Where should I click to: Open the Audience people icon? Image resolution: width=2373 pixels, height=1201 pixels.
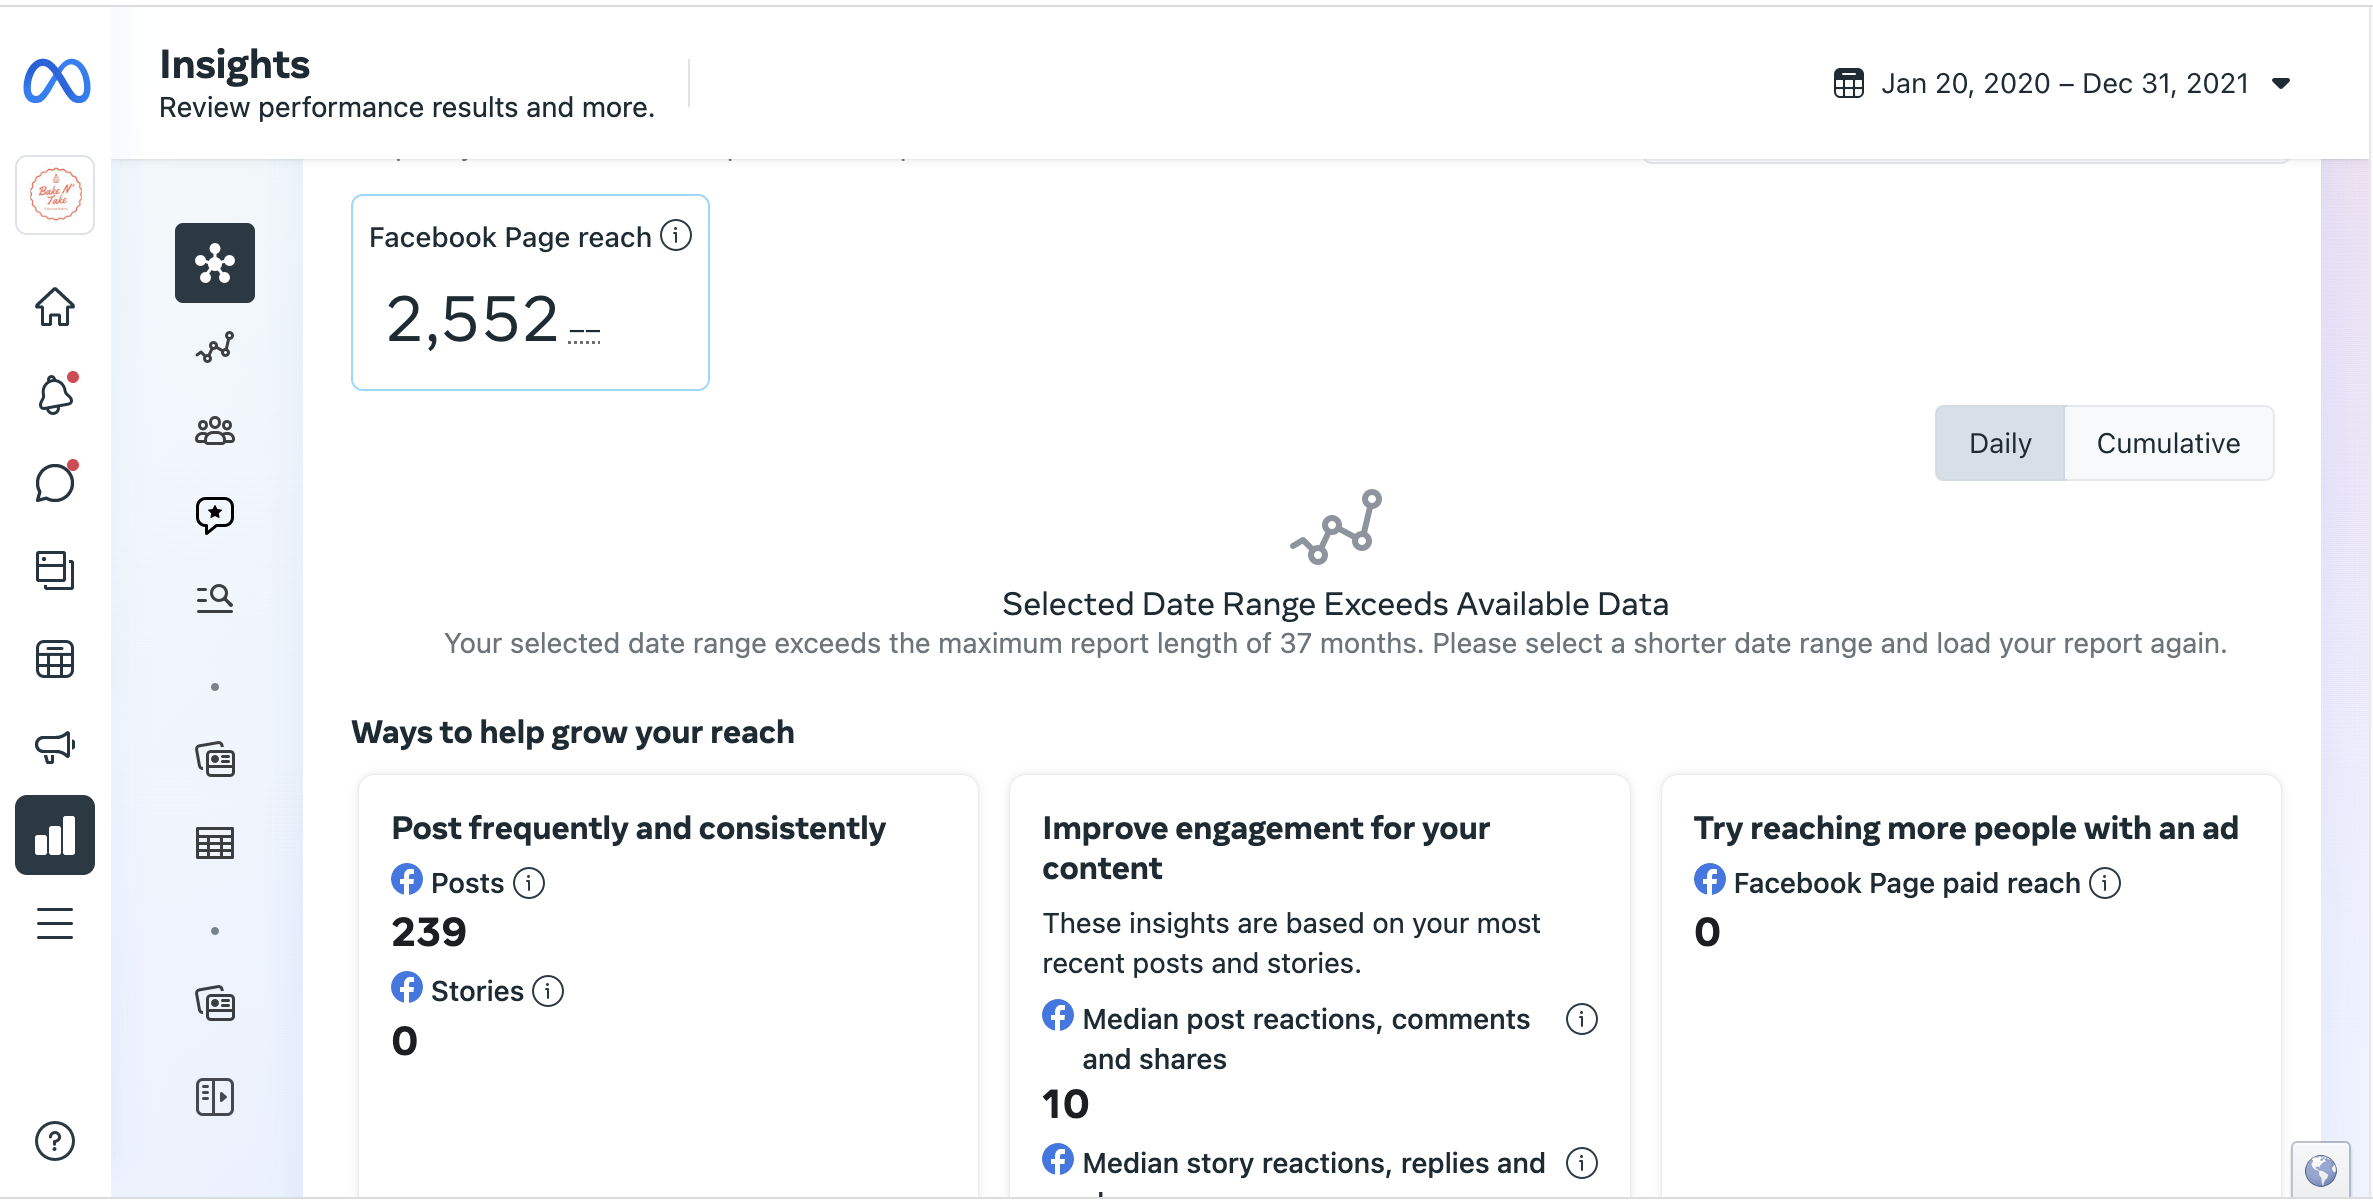[x=214, y=431]
